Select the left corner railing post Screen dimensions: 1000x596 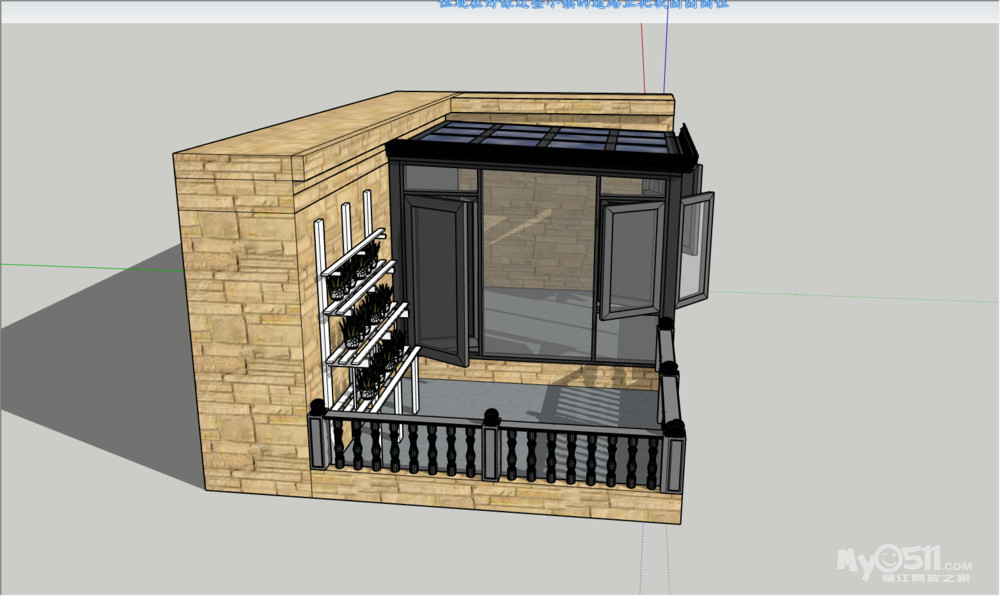[318, 436]
